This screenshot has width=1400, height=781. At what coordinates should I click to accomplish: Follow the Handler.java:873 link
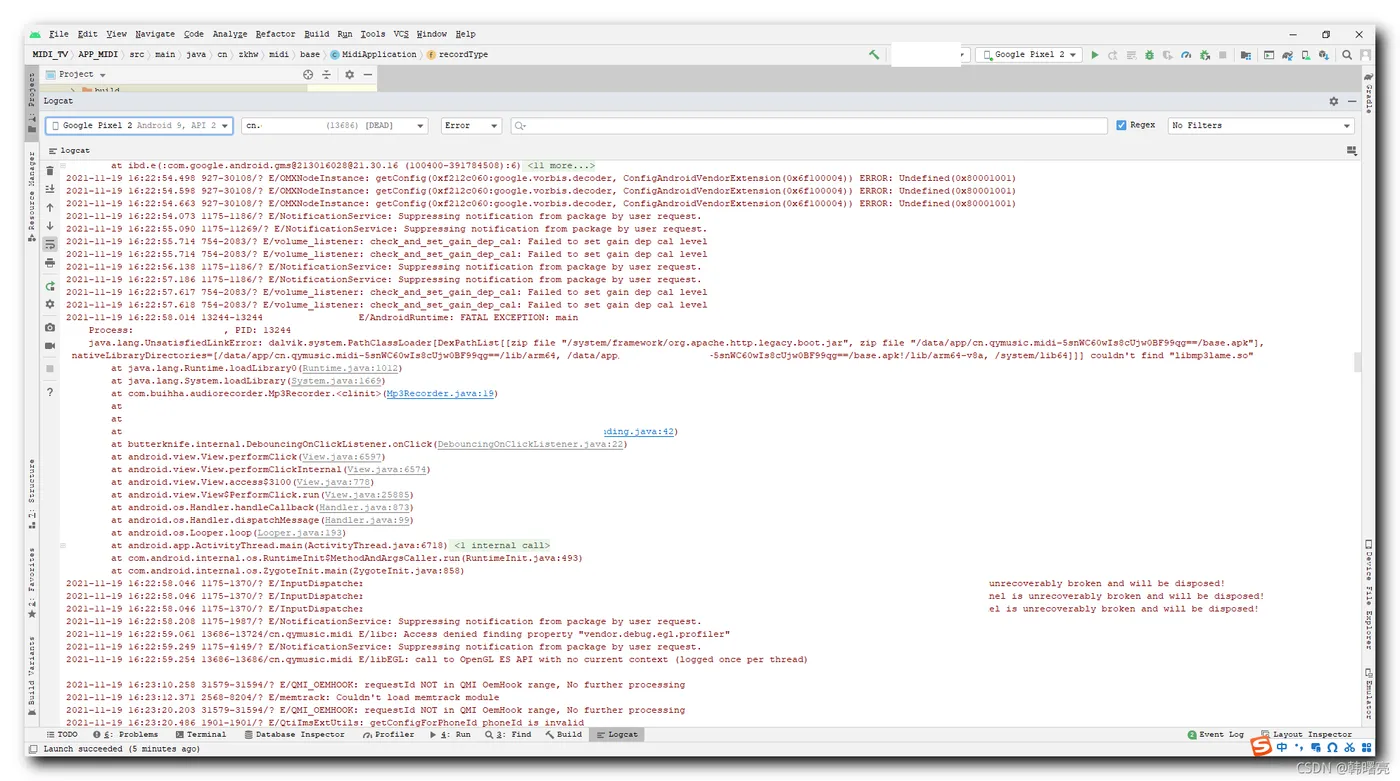point(365,508)
